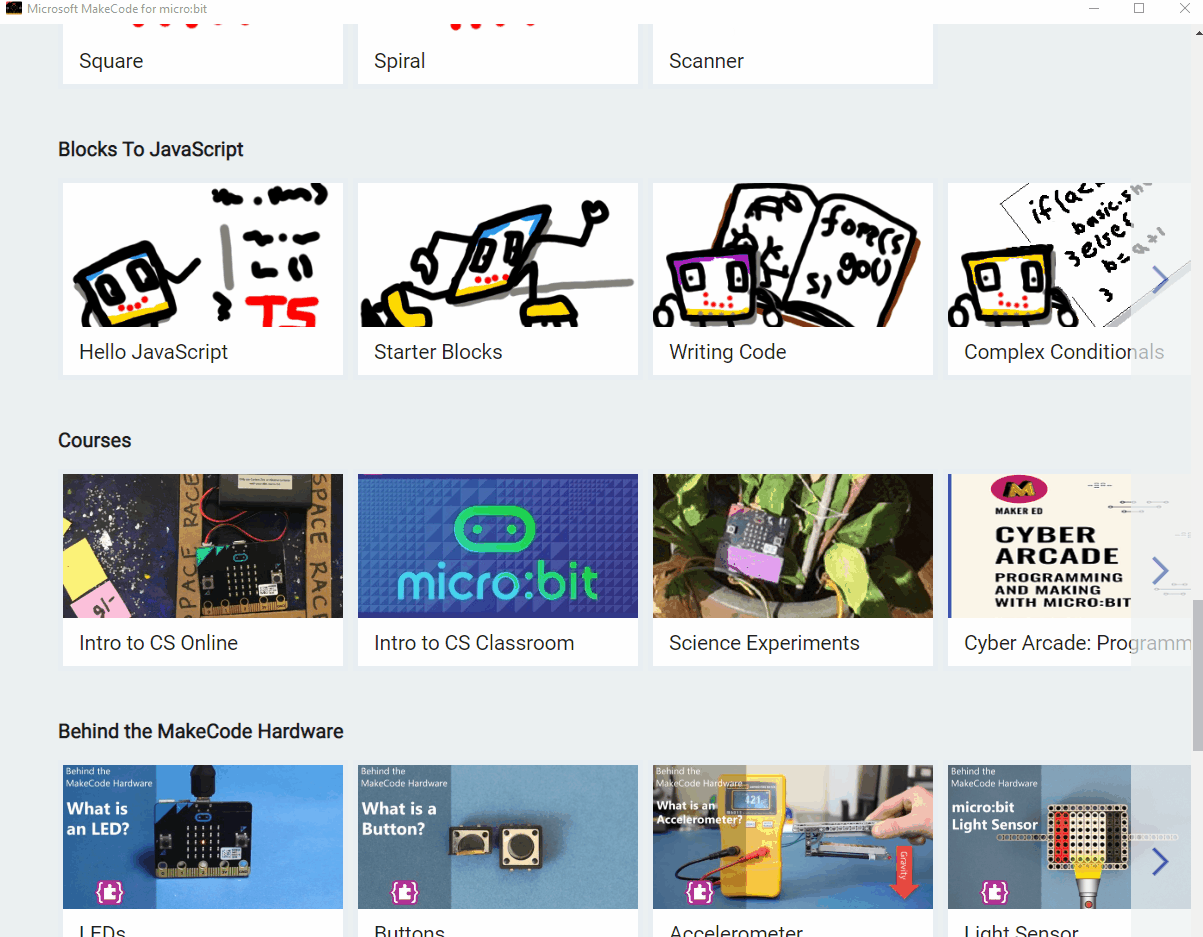Click the Writing Code label

(728, 352)
